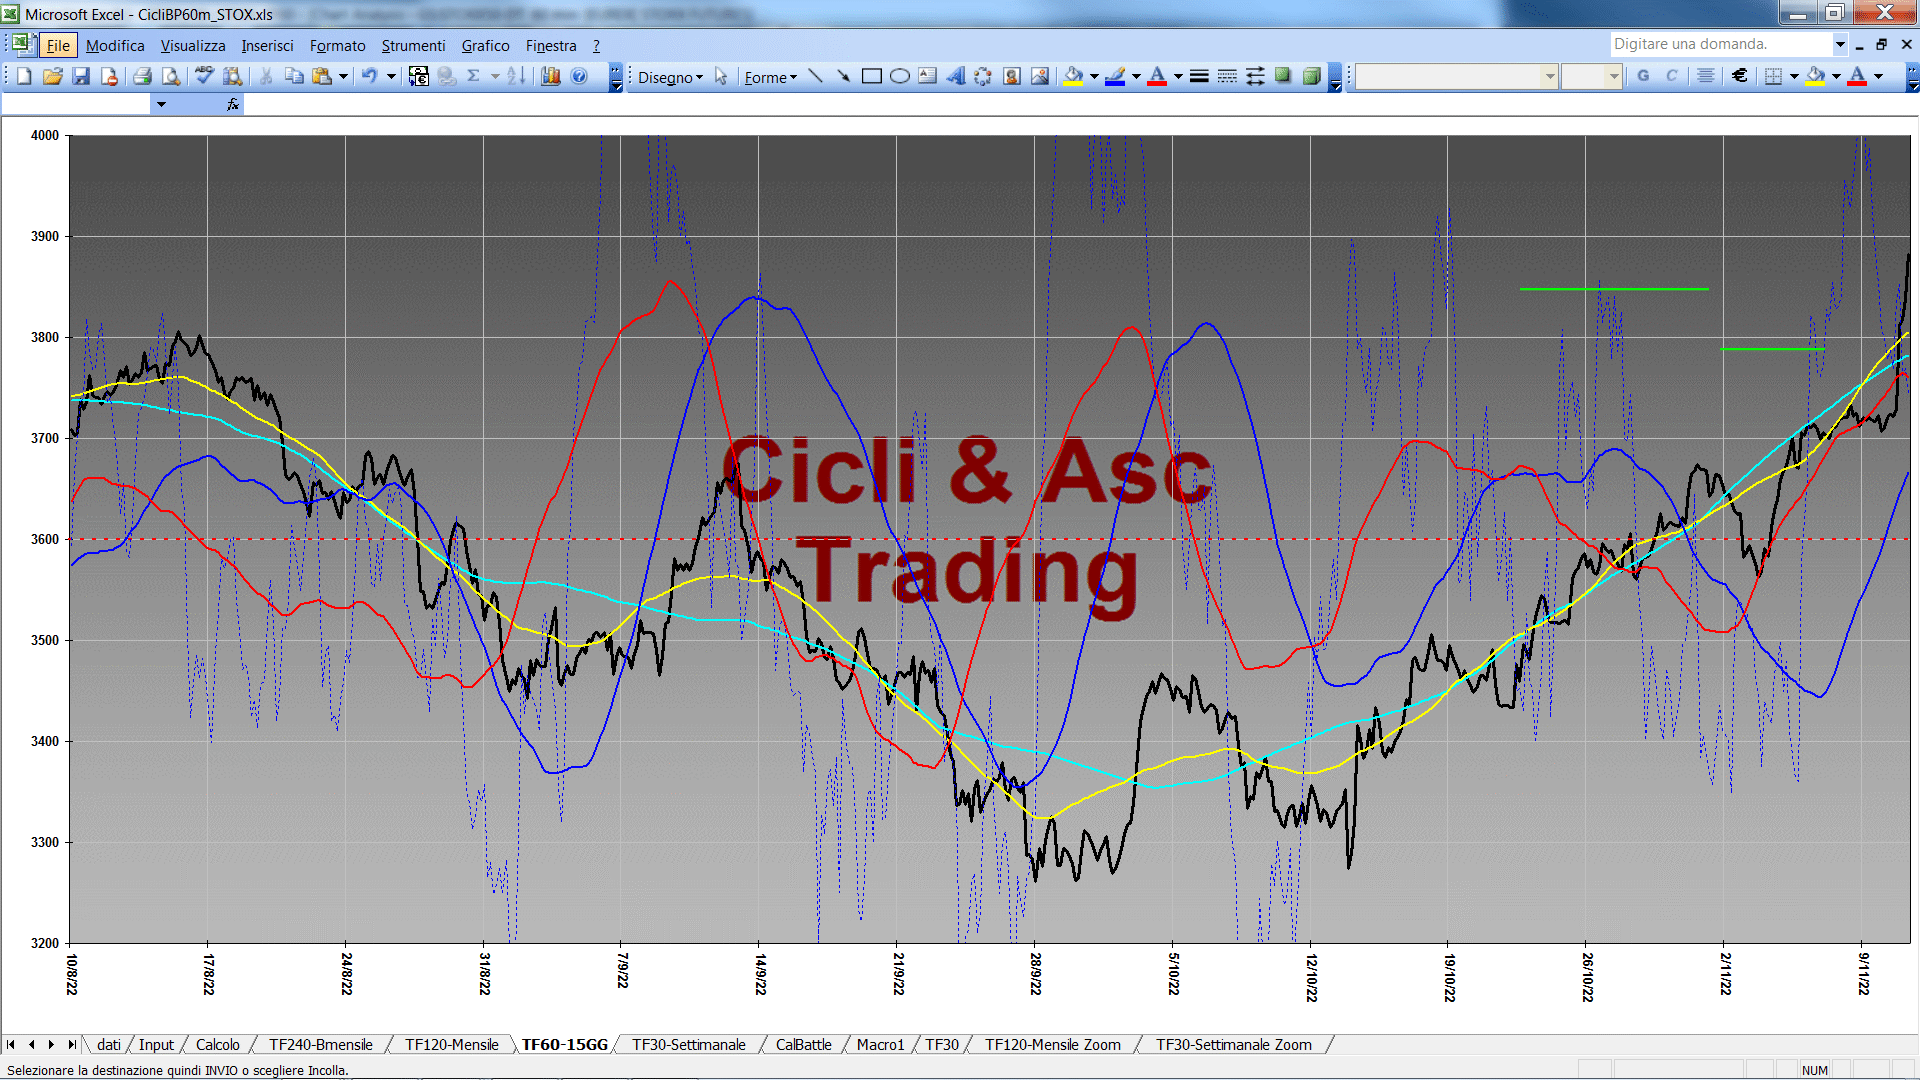Go to the last sheet tab arrow
Screen dimensions: 1920x1080
pos(71,1044)
